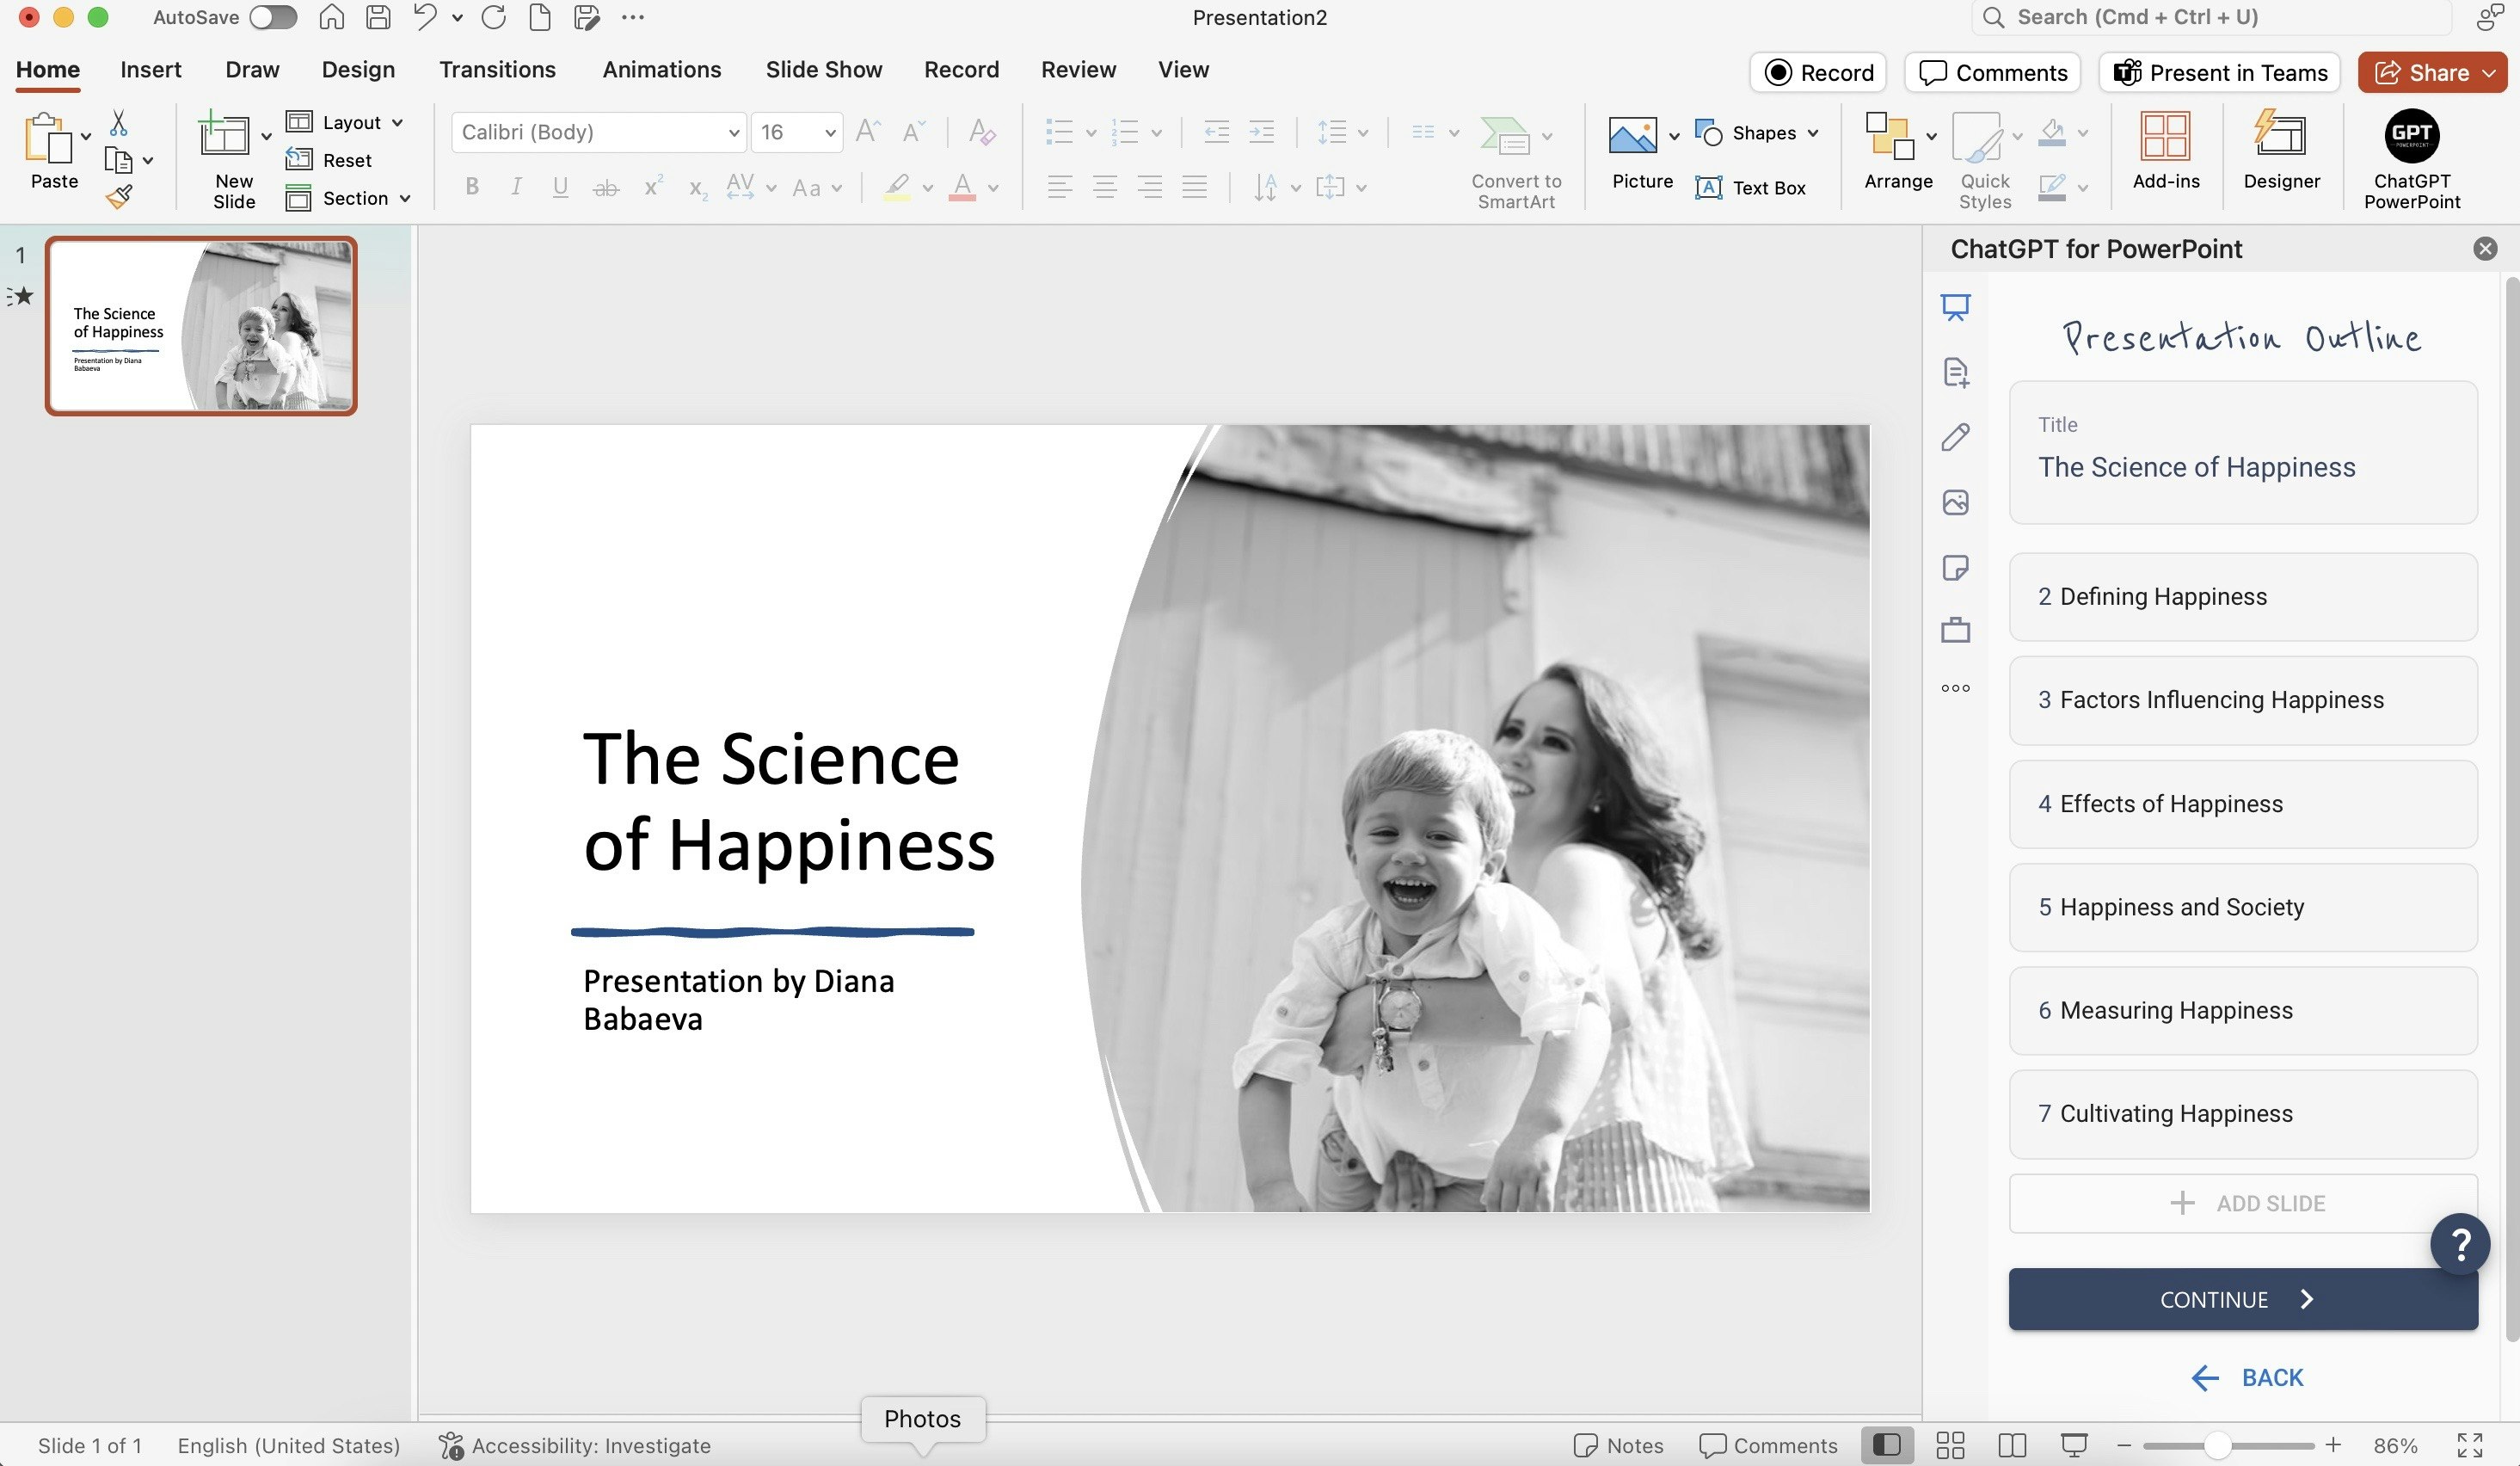Click the text highlight color swatch
2520x1466 pixels.
(896, 187)
